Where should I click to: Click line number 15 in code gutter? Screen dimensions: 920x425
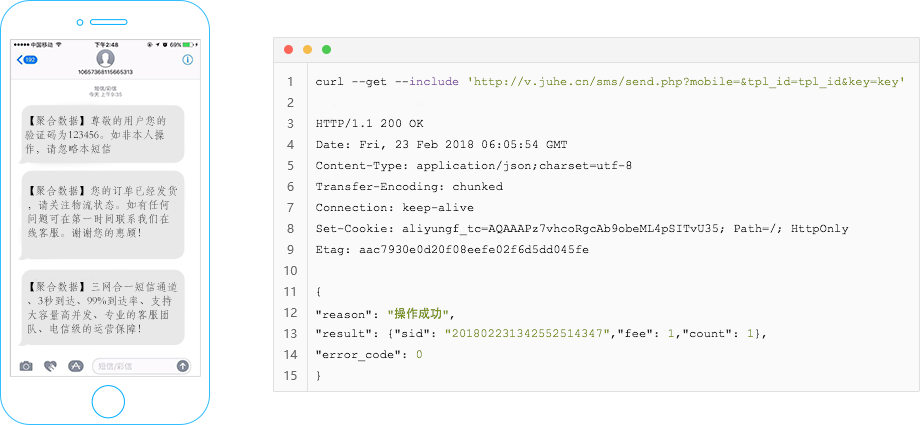[x=290, y=376]
